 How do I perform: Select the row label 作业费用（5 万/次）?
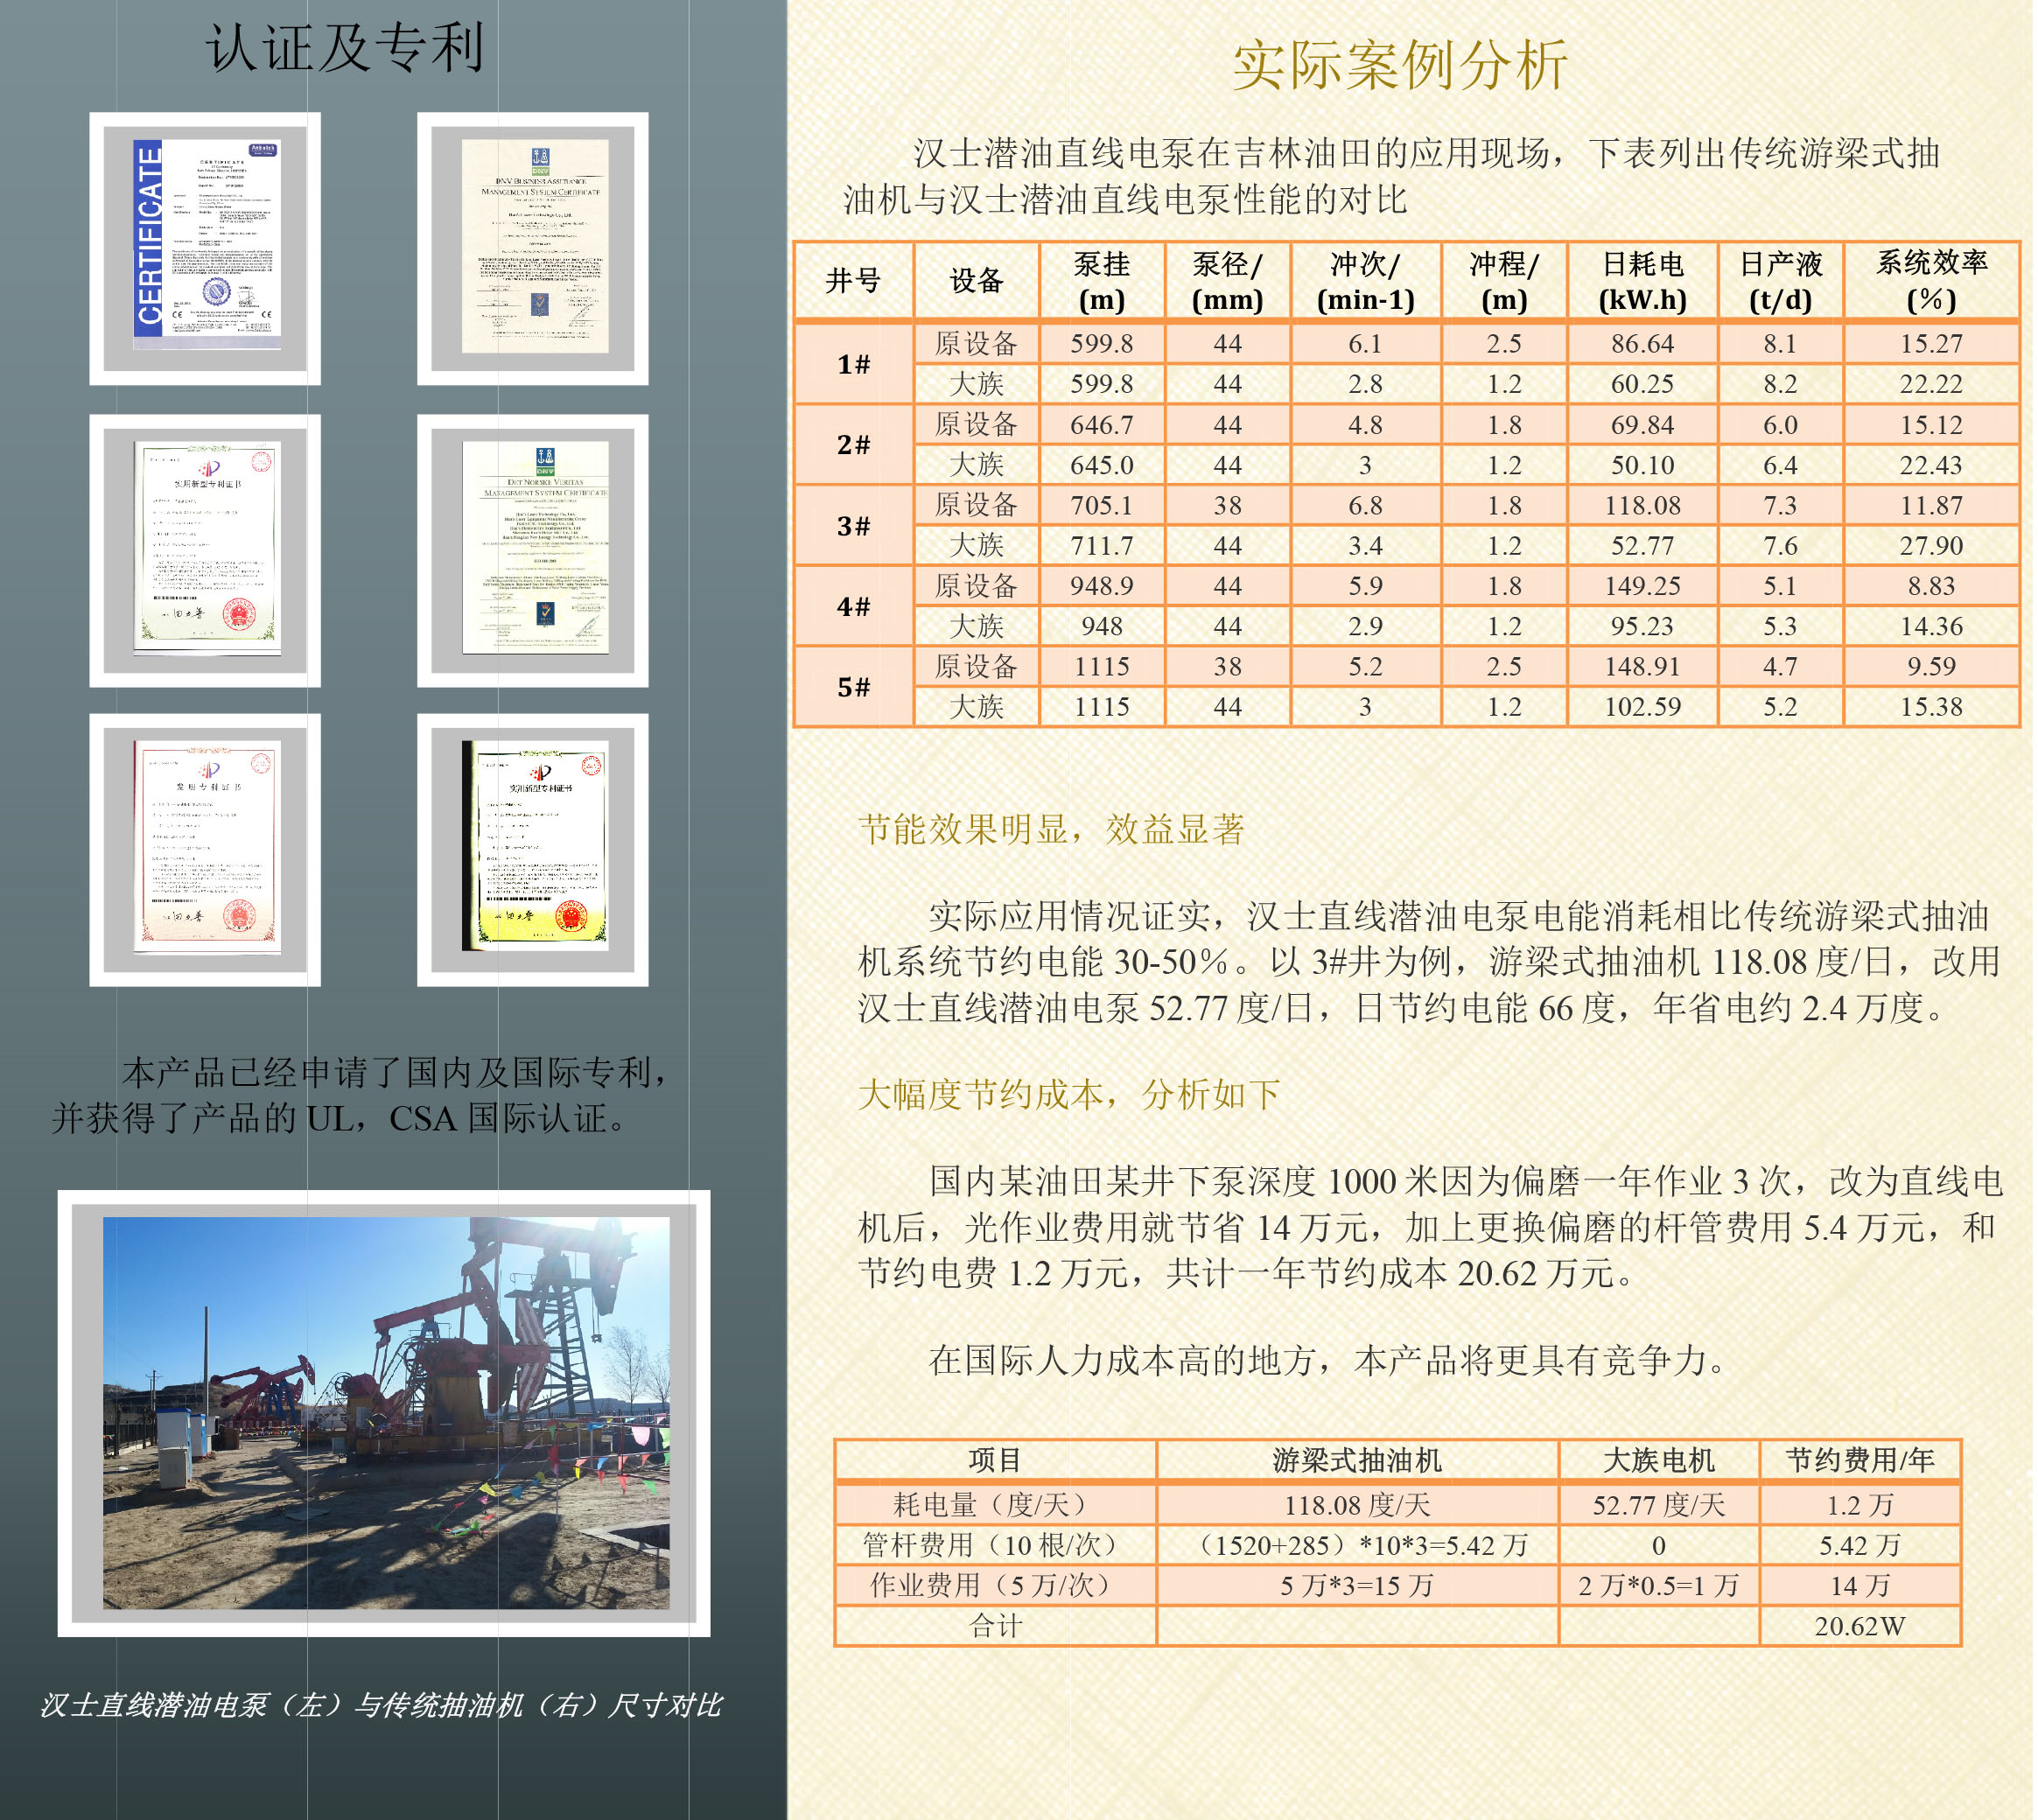(x=996, y=1586)
